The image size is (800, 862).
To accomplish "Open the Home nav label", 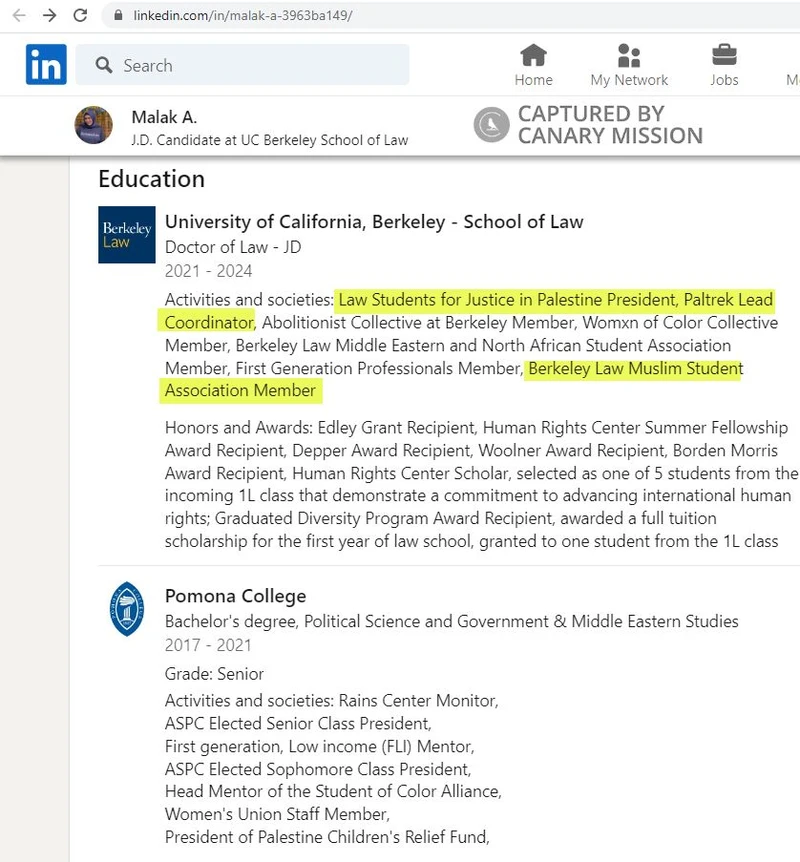I will click(533, 80).
